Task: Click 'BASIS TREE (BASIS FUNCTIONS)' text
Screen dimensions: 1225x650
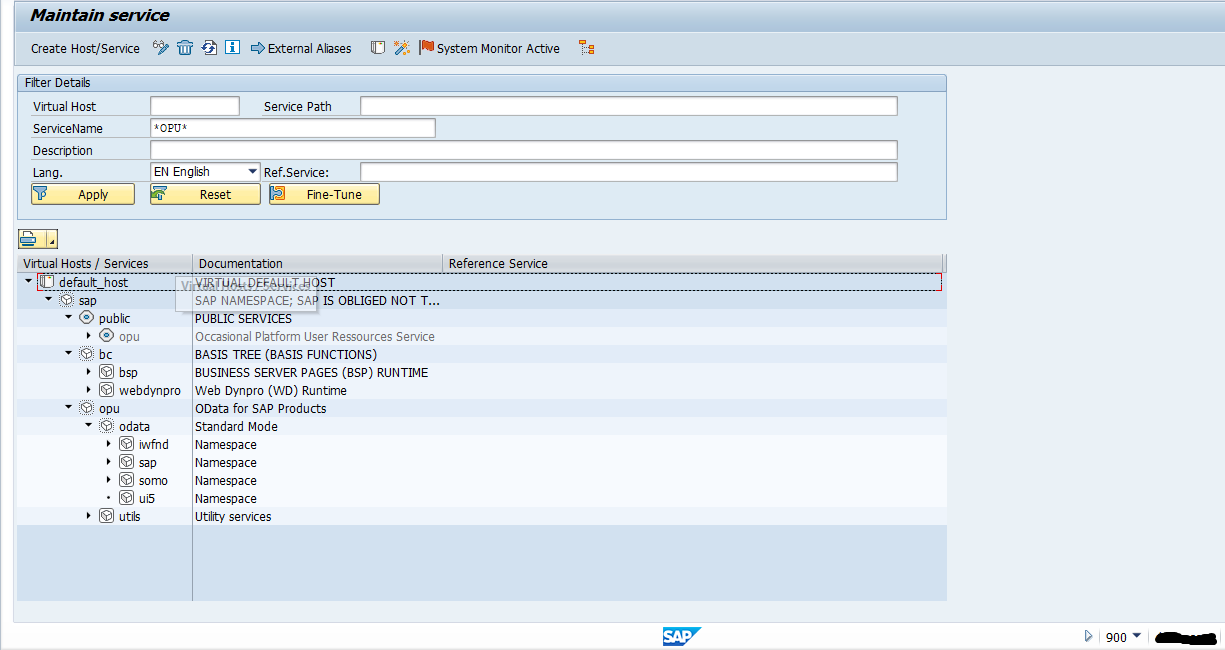Action: click(286, 355)
